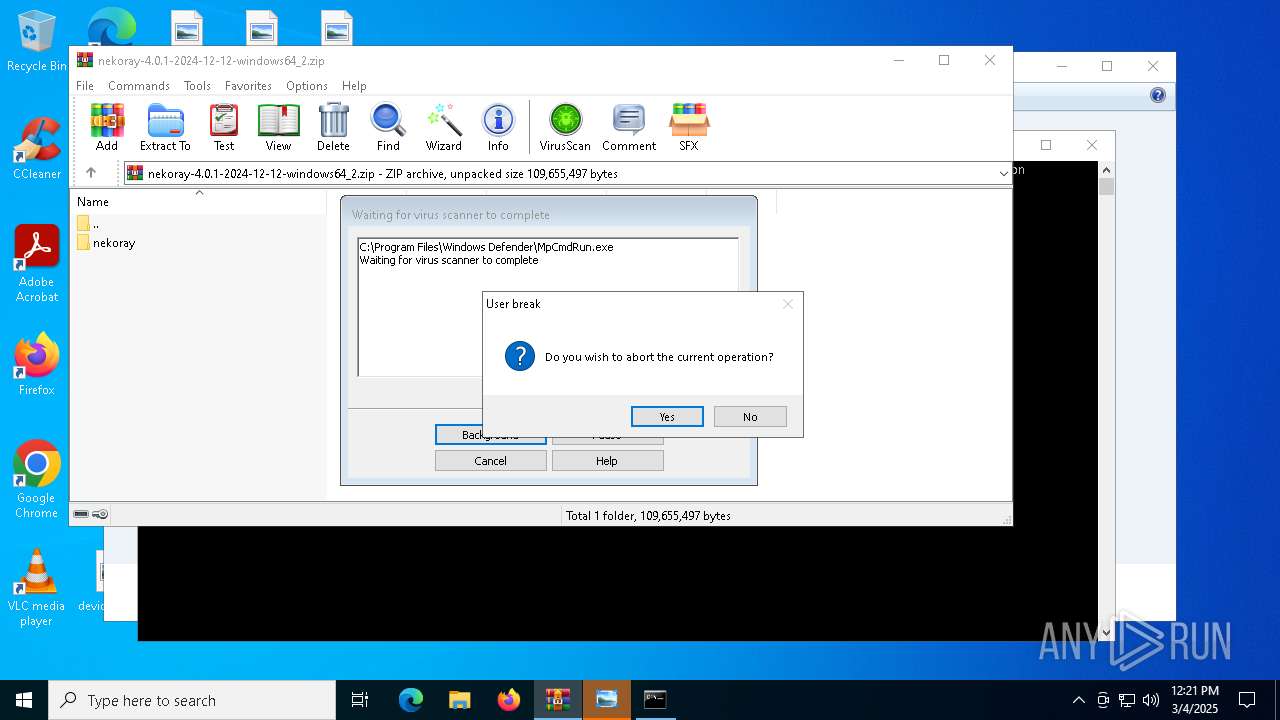The image size is (1280, 720).
Task: Click the Task View taskbar icon
Action: 360,700
